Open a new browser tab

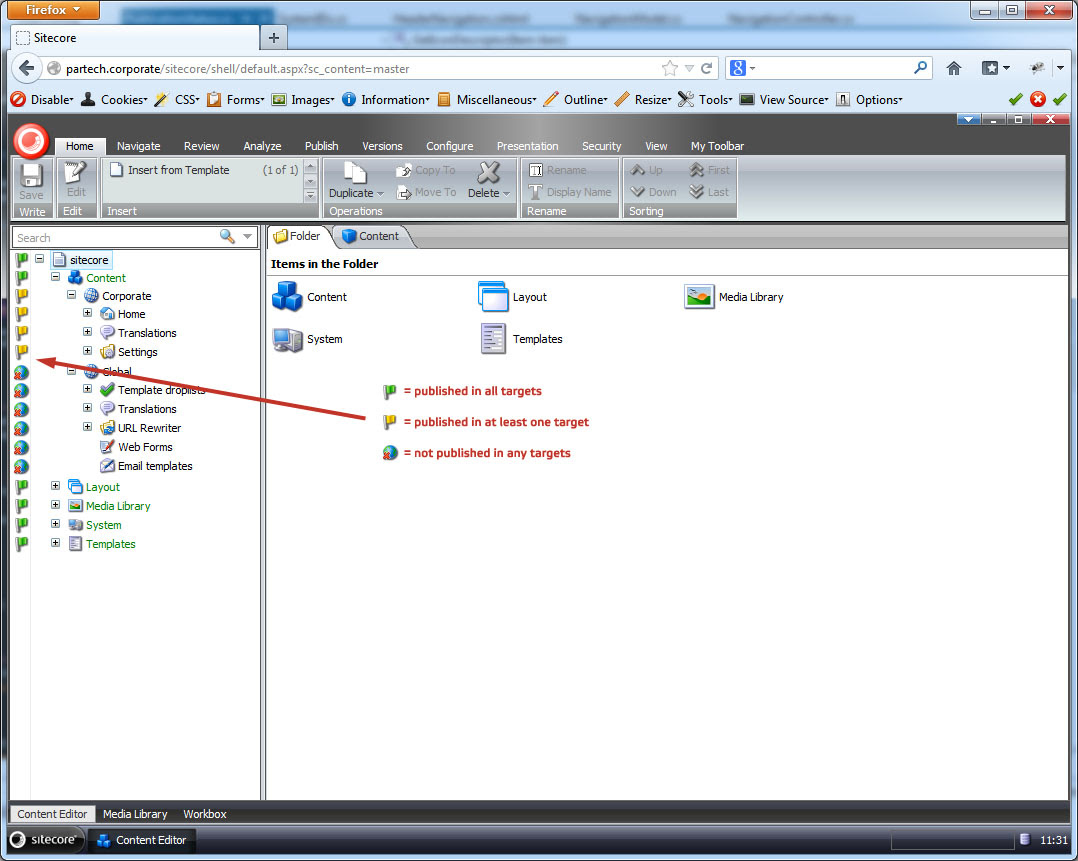pyautogui.click(x=274, y=38)
